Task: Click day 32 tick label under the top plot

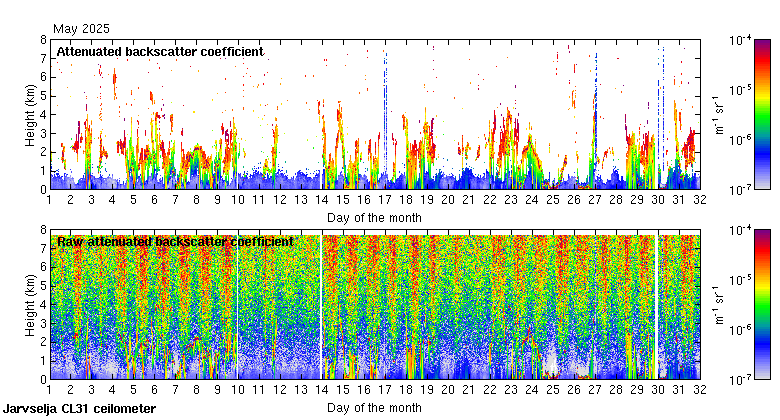Action: [700, 200]
